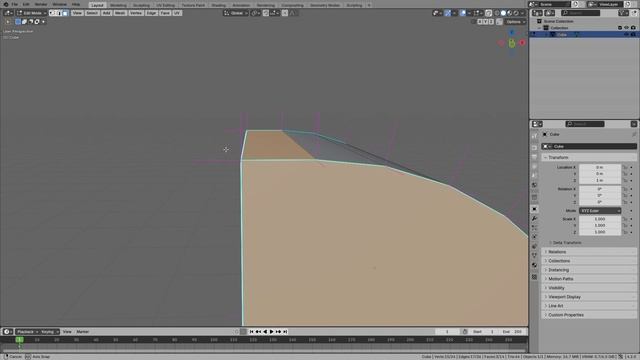Open the Mesh menu in viewport header

click(x=120, y=13)
